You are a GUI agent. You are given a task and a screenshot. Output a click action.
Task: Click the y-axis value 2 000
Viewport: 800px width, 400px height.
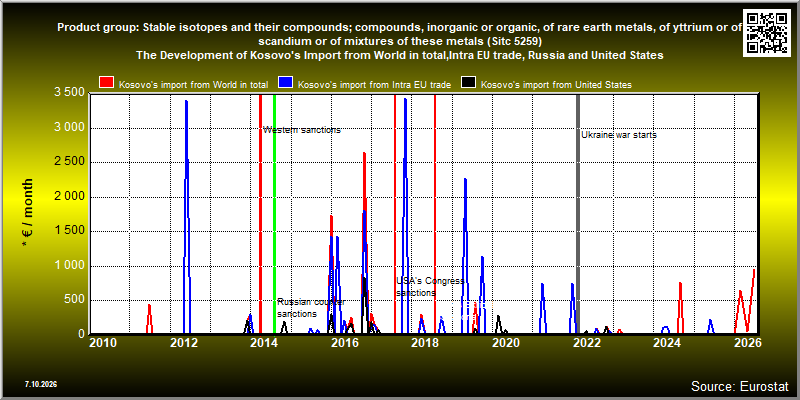pyautogui.click(x=69, y=197)
